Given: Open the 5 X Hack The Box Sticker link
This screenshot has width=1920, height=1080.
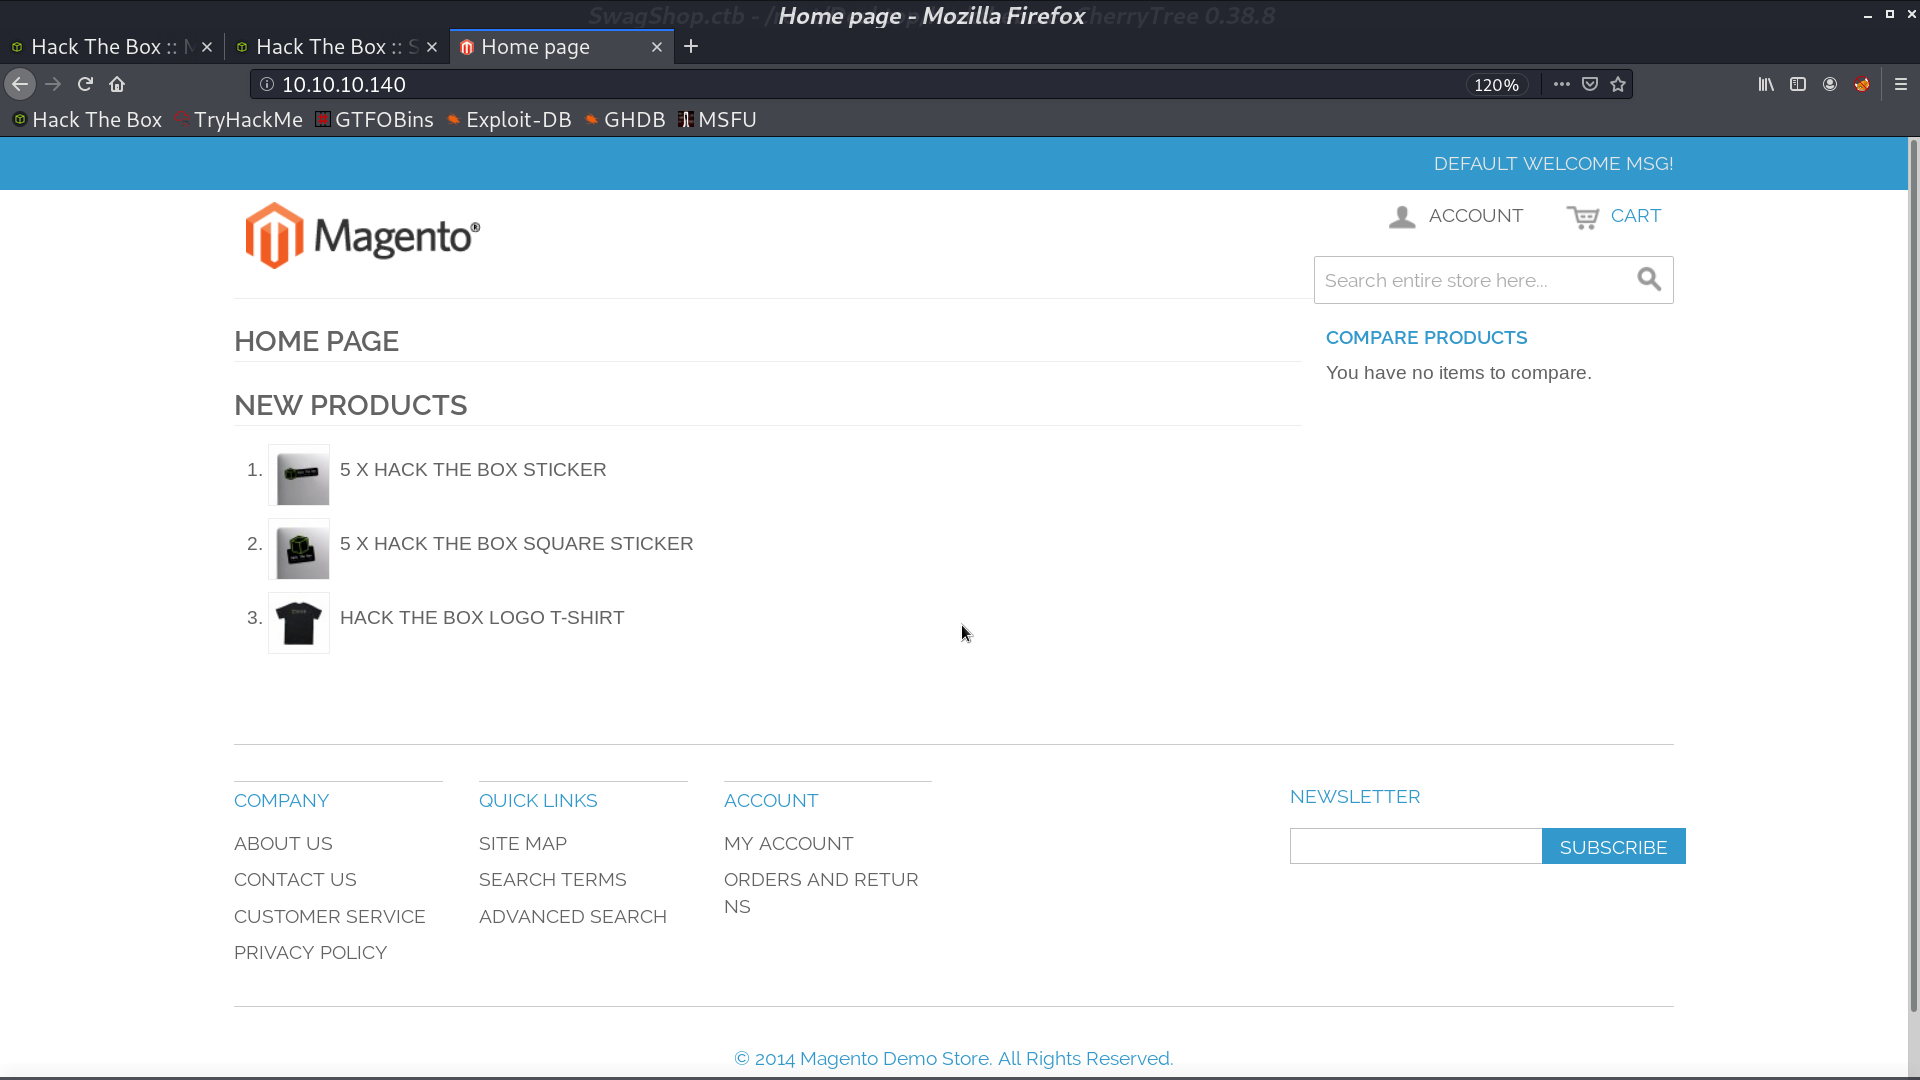Looking at the screenshot, I should tap(473, 470).
